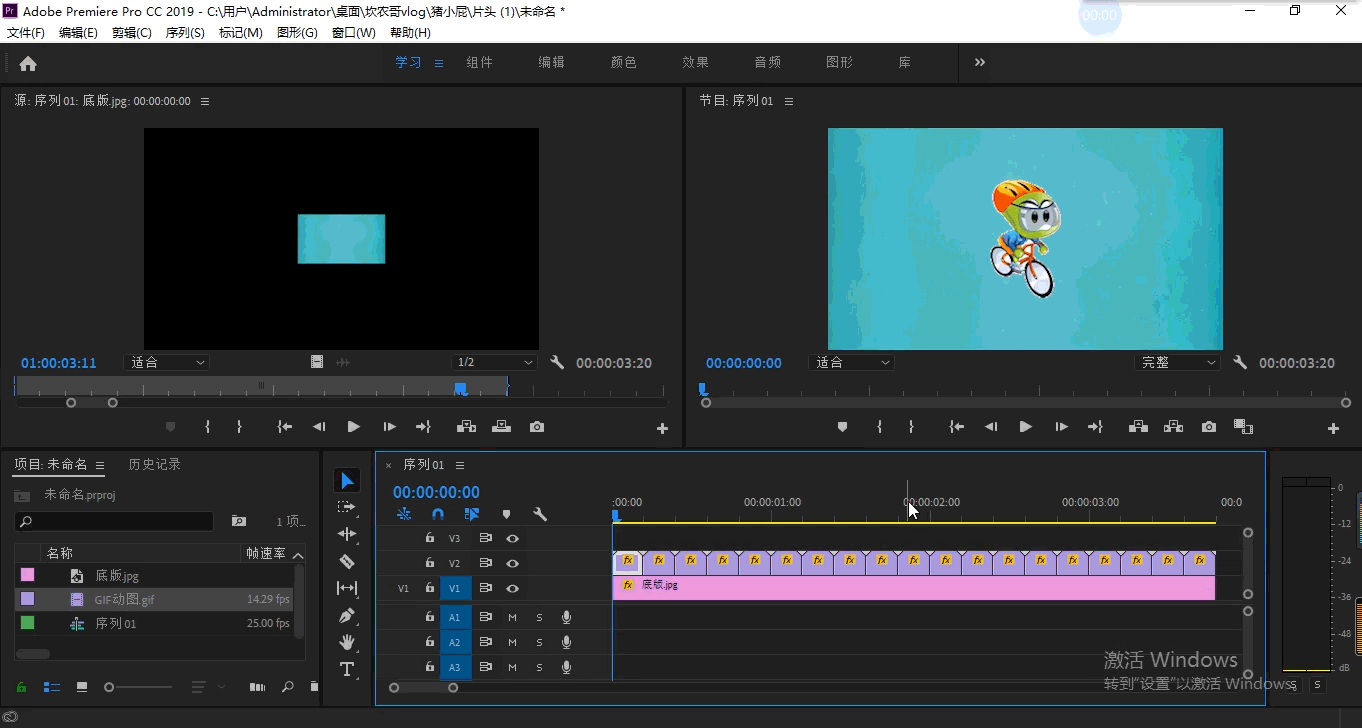
Task: Play in Program monitor
Action: click(1025, 427)
